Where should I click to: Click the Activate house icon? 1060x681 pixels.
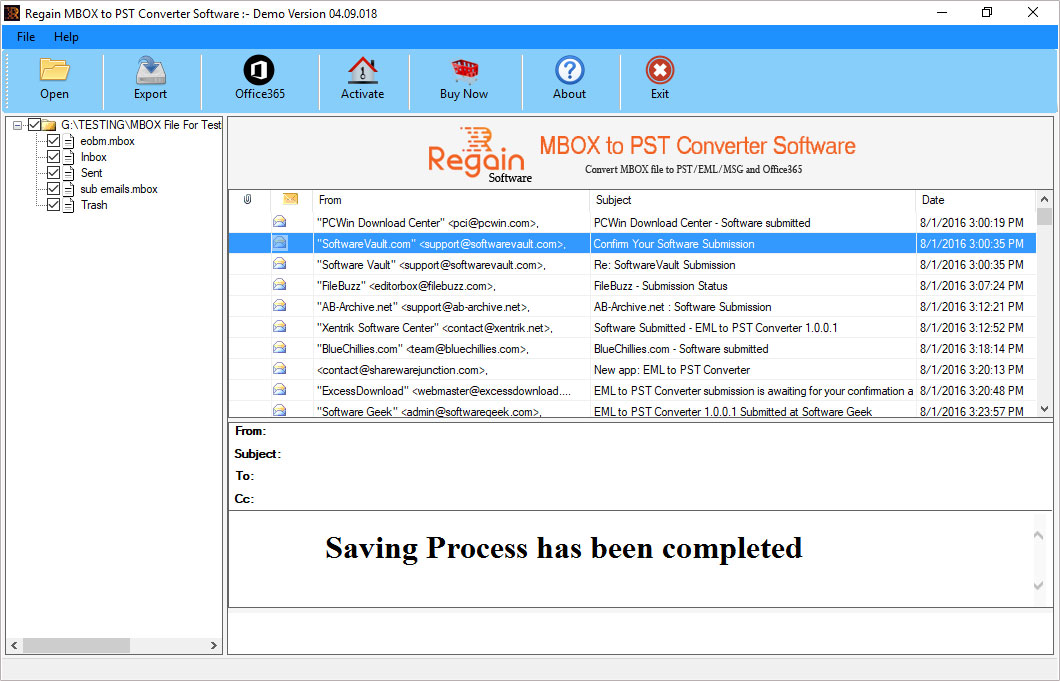pyautogui.click(x=362, y=70)
